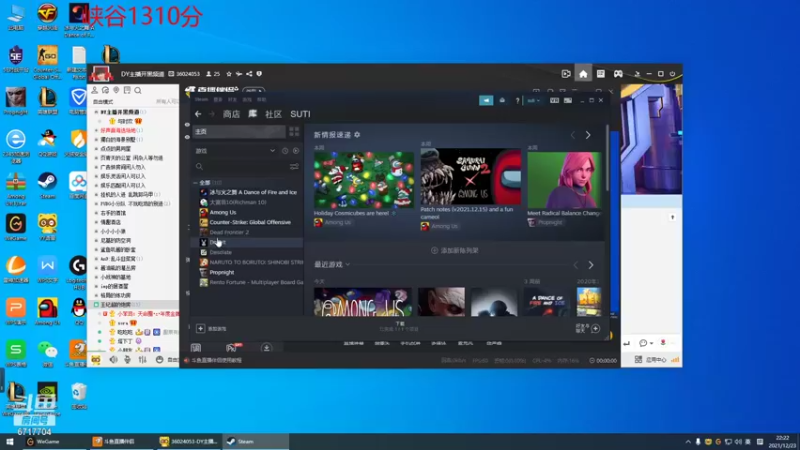Open the SUTI profile tab in Steam

pos(300,114)
